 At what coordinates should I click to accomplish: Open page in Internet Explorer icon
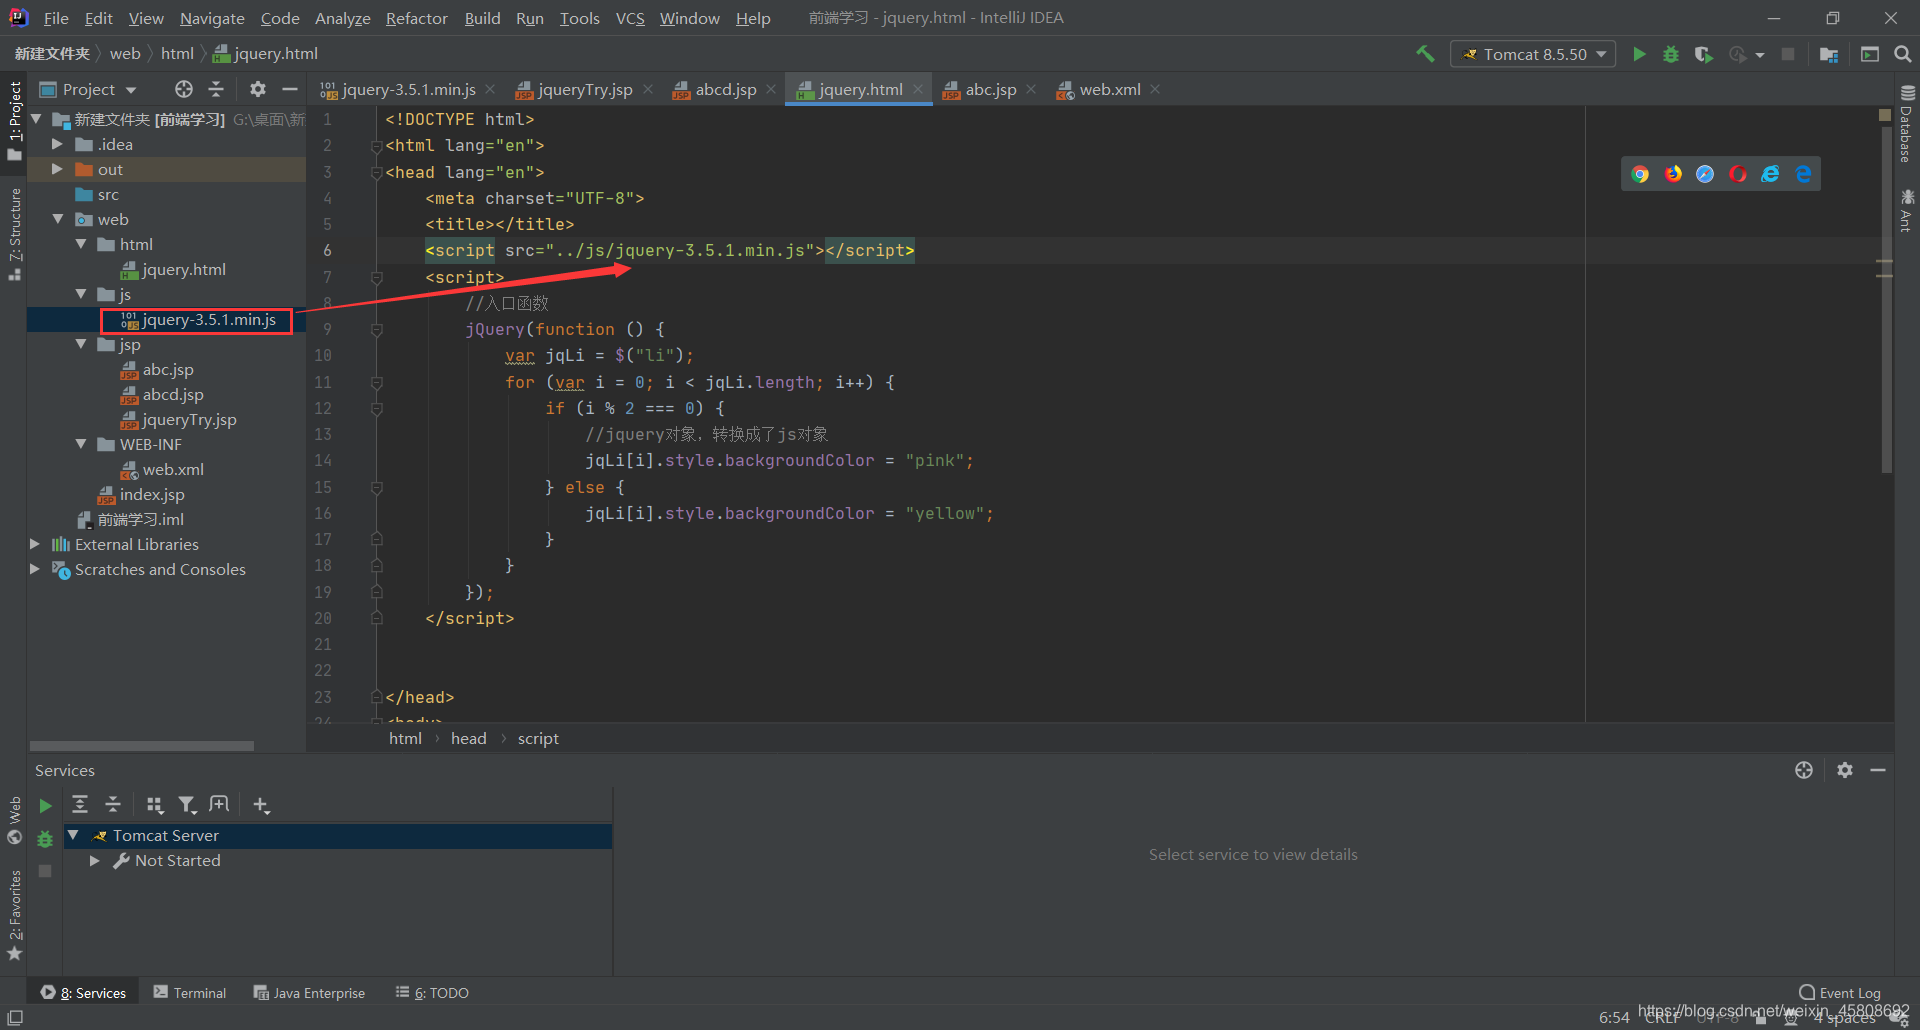click(x=1770, y=174)
